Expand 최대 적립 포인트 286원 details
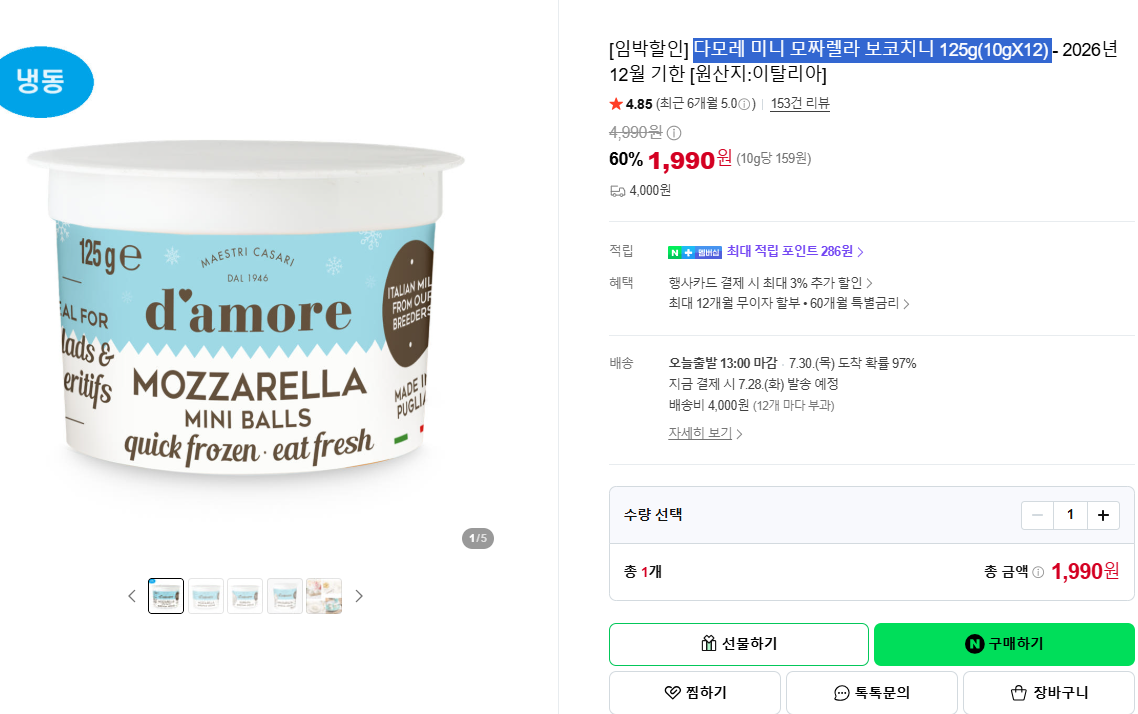1138x714 pixels. pos(795,251)
